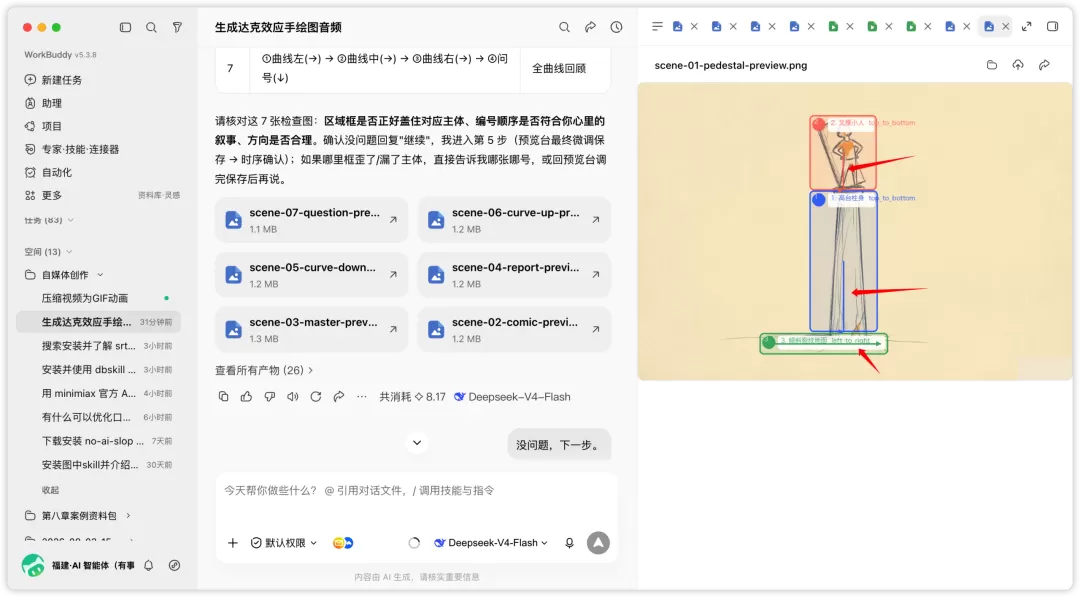Open the 助理 section

click(52, 103)
